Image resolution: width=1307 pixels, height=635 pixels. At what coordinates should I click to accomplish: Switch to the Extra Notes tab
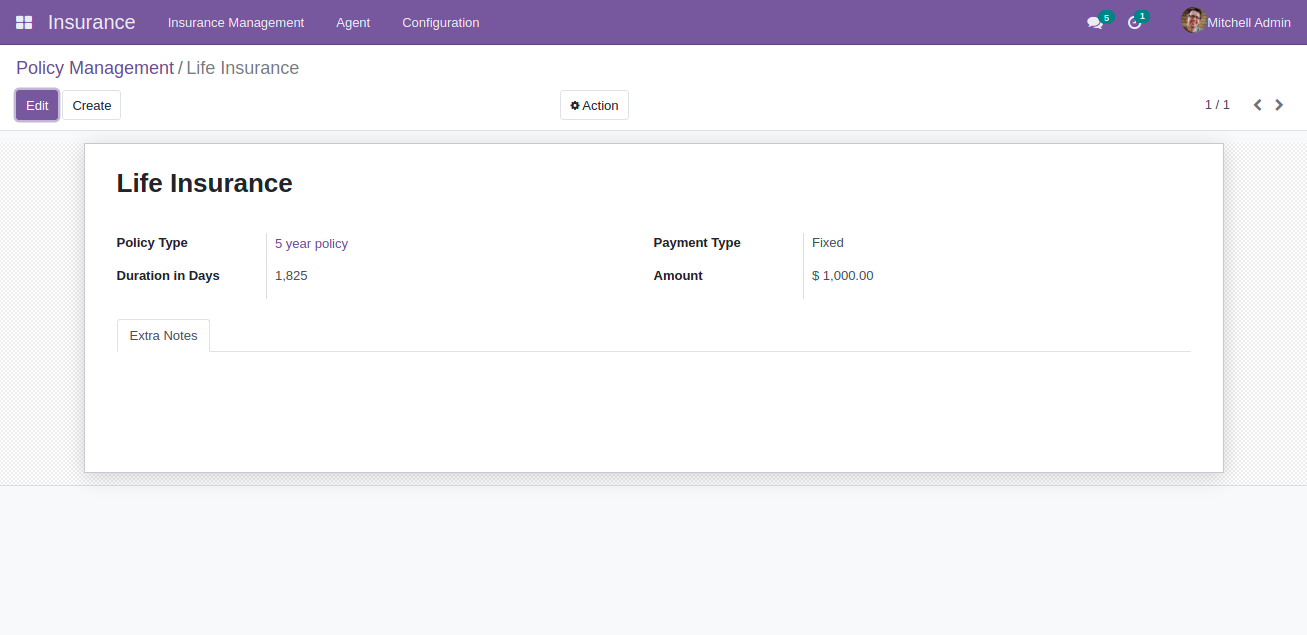click(164, 336)
